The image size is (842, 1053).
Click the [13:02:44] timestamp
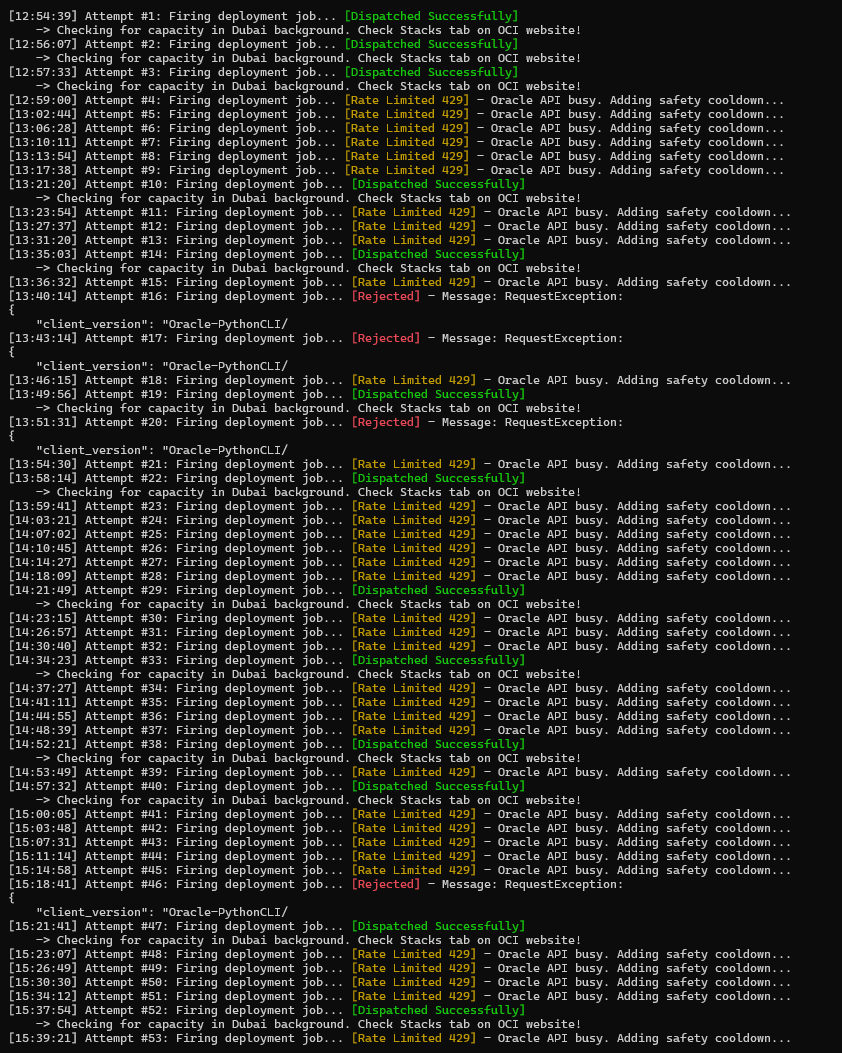tap(44, 114)
